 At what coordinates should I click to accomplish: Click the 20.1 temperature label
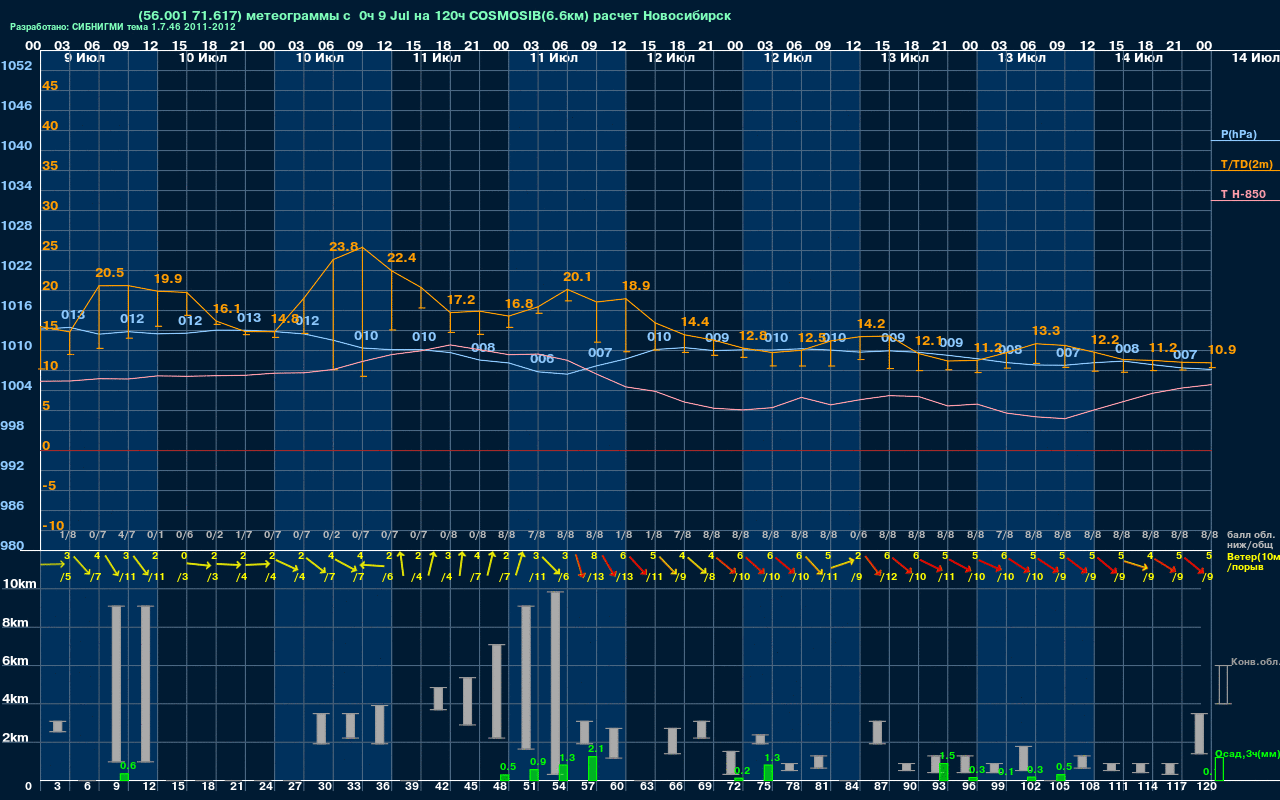tap(577, 276)
